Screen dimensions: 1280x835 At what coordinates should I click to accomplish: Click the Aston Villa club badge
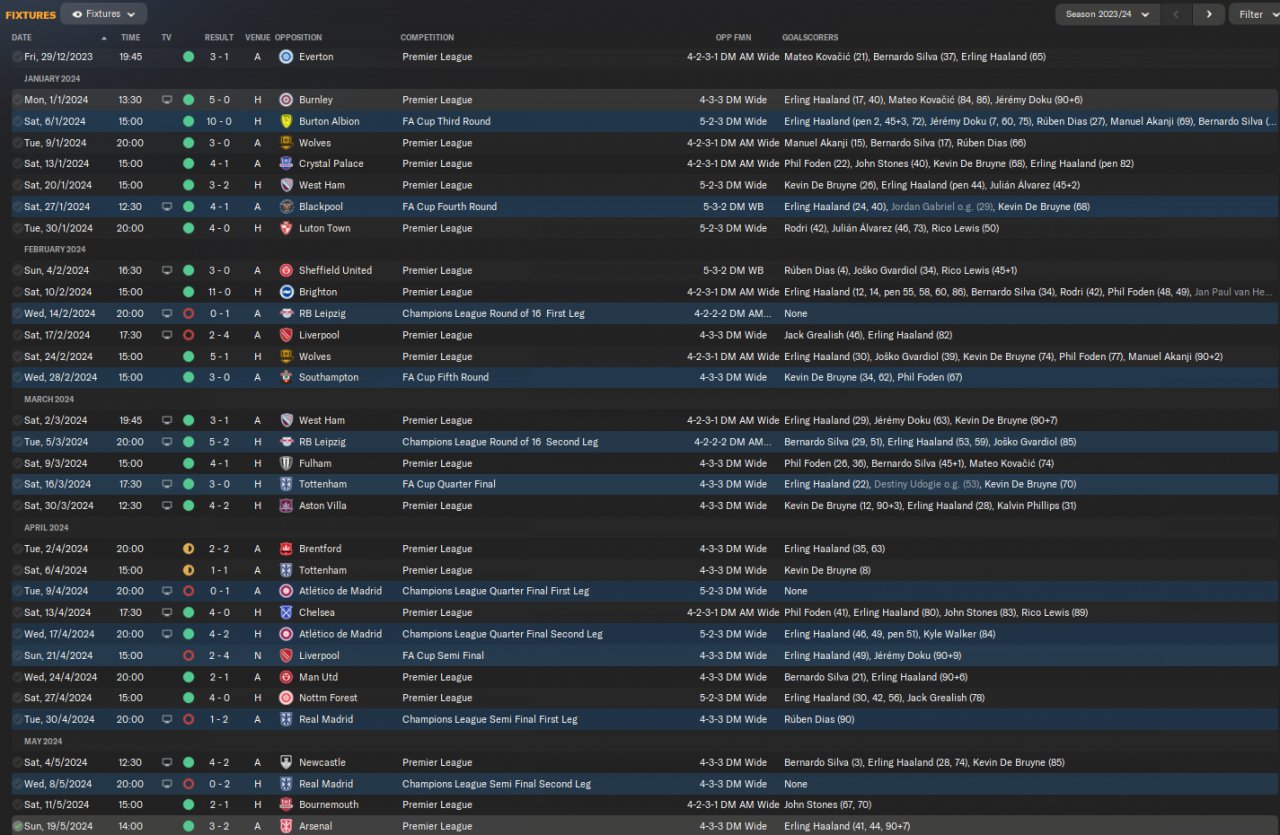click(286, 506)
